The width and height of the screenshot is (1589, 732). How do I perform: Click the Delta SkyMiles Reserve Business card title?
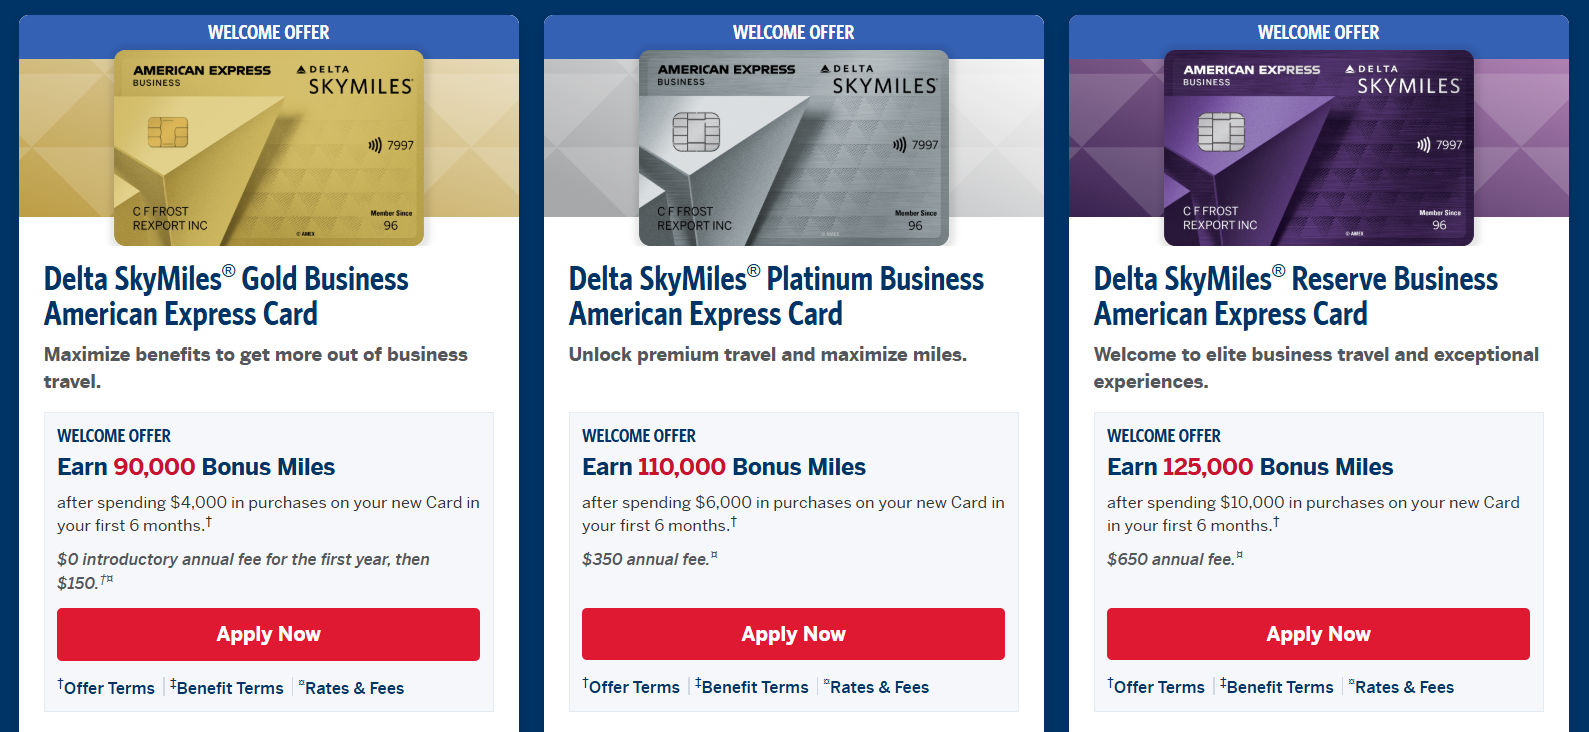pos(1295,296)
